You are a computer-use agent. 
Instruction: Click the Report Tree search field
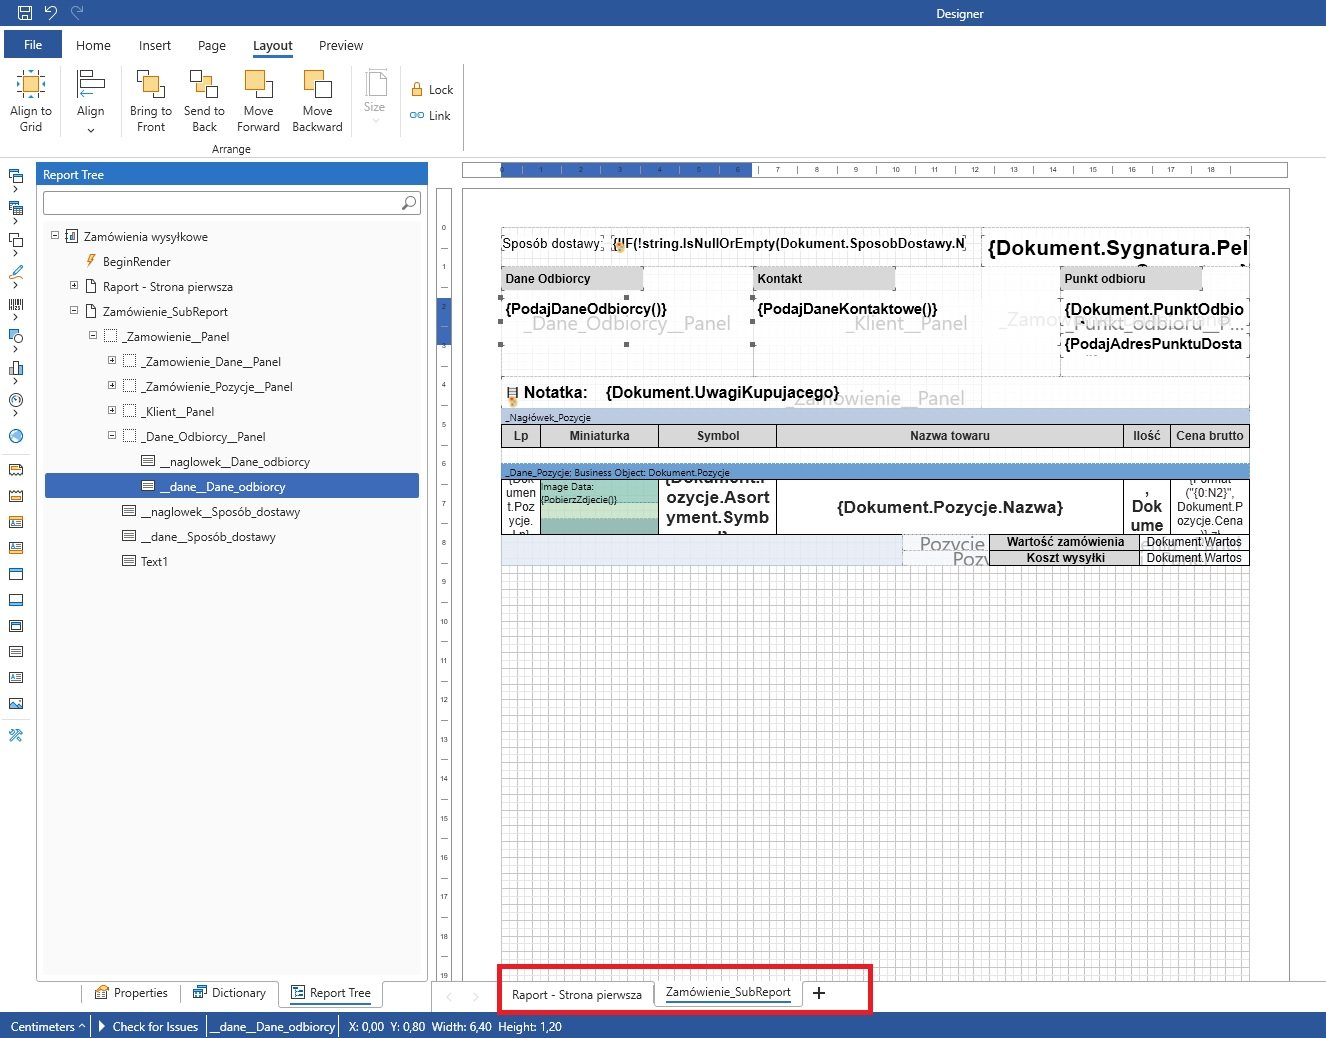click(x=222, y=203)
